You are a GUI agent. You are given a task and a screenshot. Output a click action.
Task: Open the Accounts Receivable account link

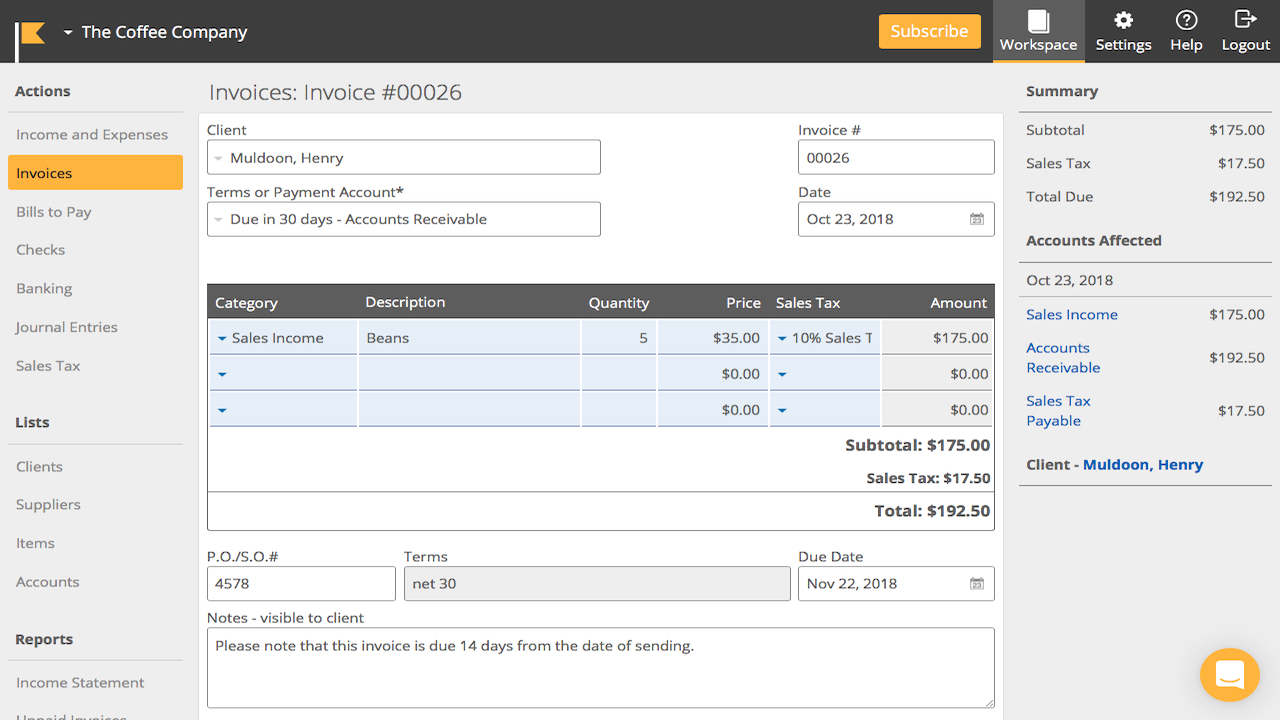tap(1063, 358)
